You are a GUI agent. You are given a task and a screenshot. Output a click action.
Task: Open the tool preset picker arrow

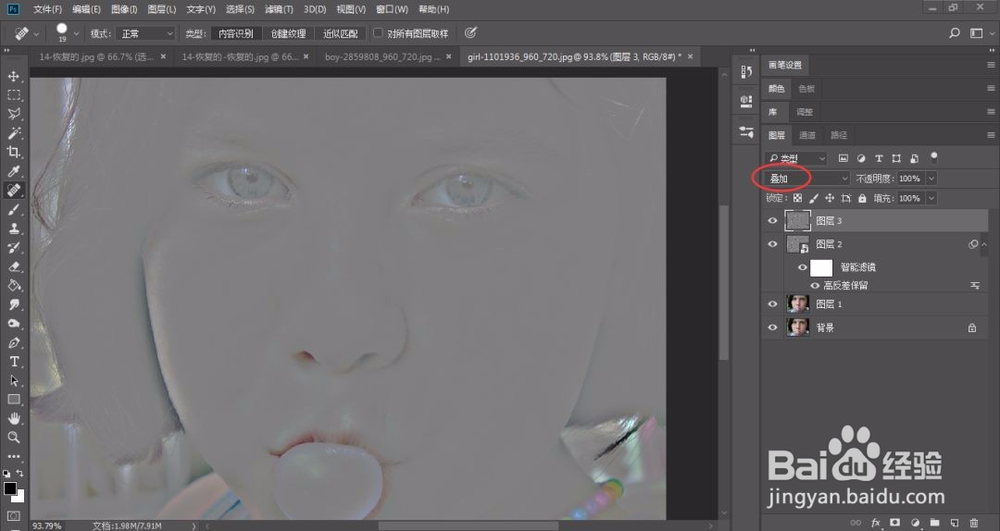(36, 33)
